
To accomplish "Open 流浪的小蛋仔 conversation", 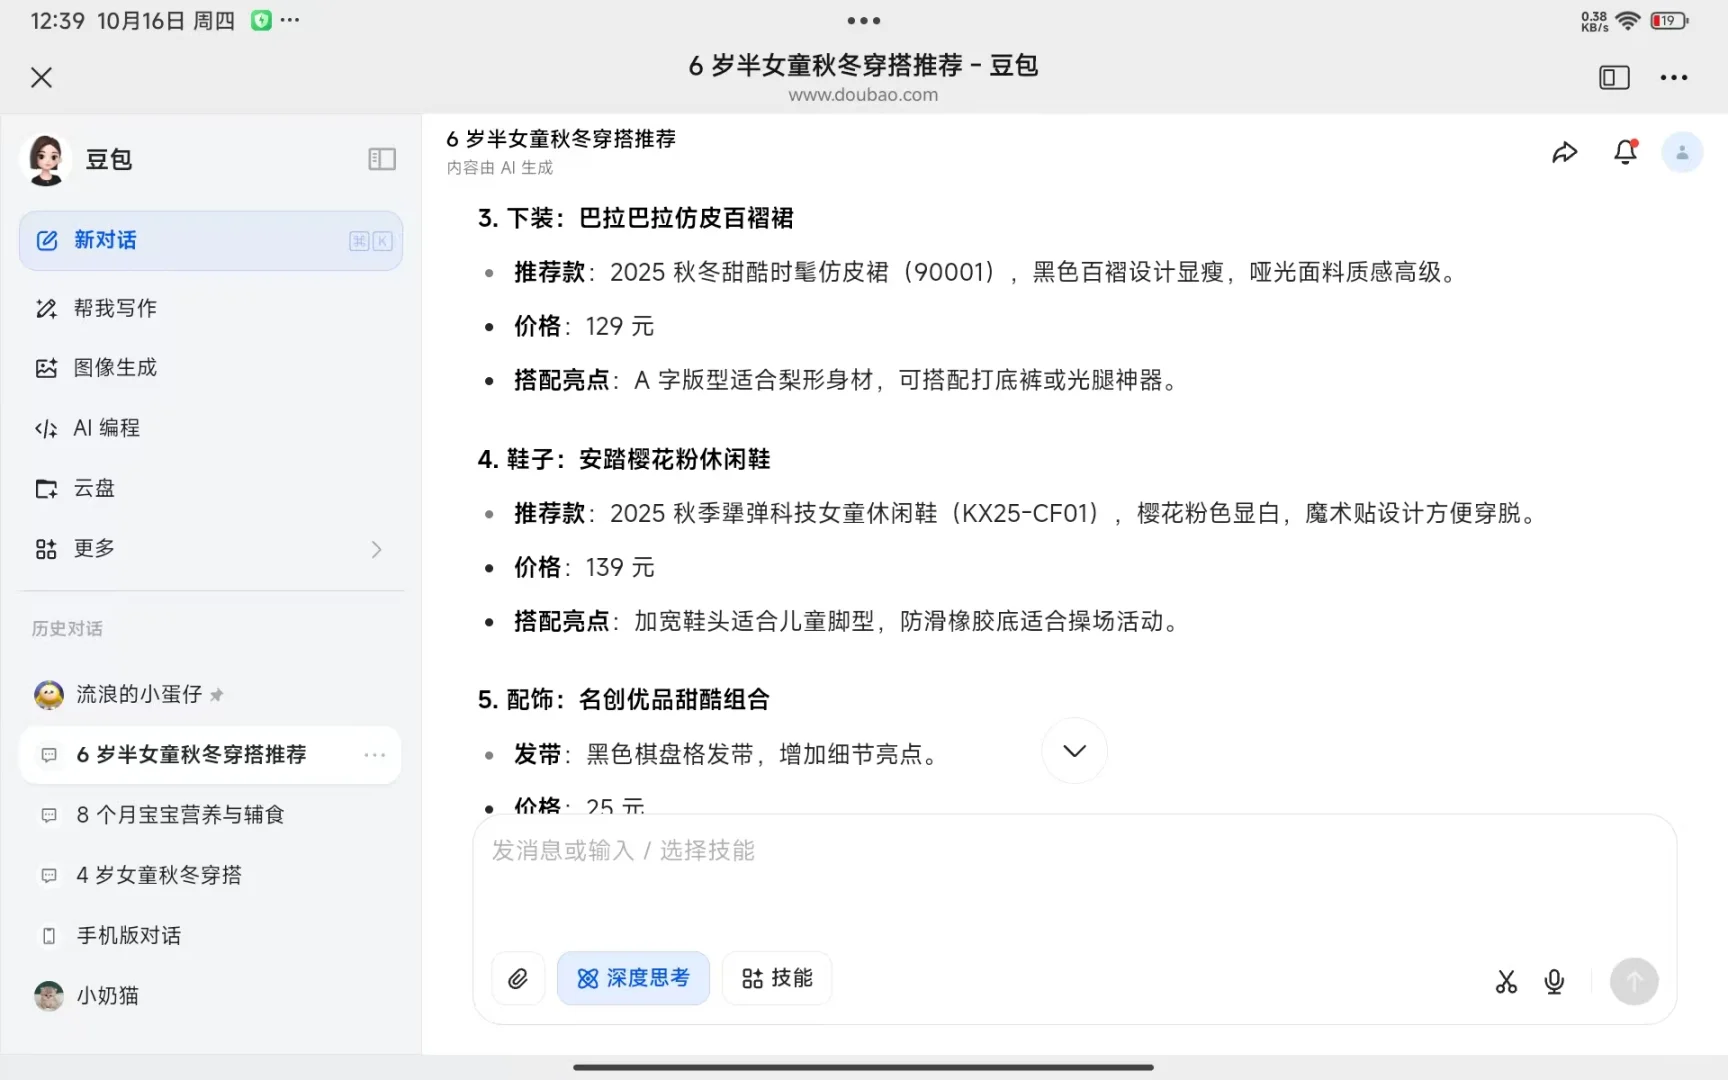I will pos(211,694).
